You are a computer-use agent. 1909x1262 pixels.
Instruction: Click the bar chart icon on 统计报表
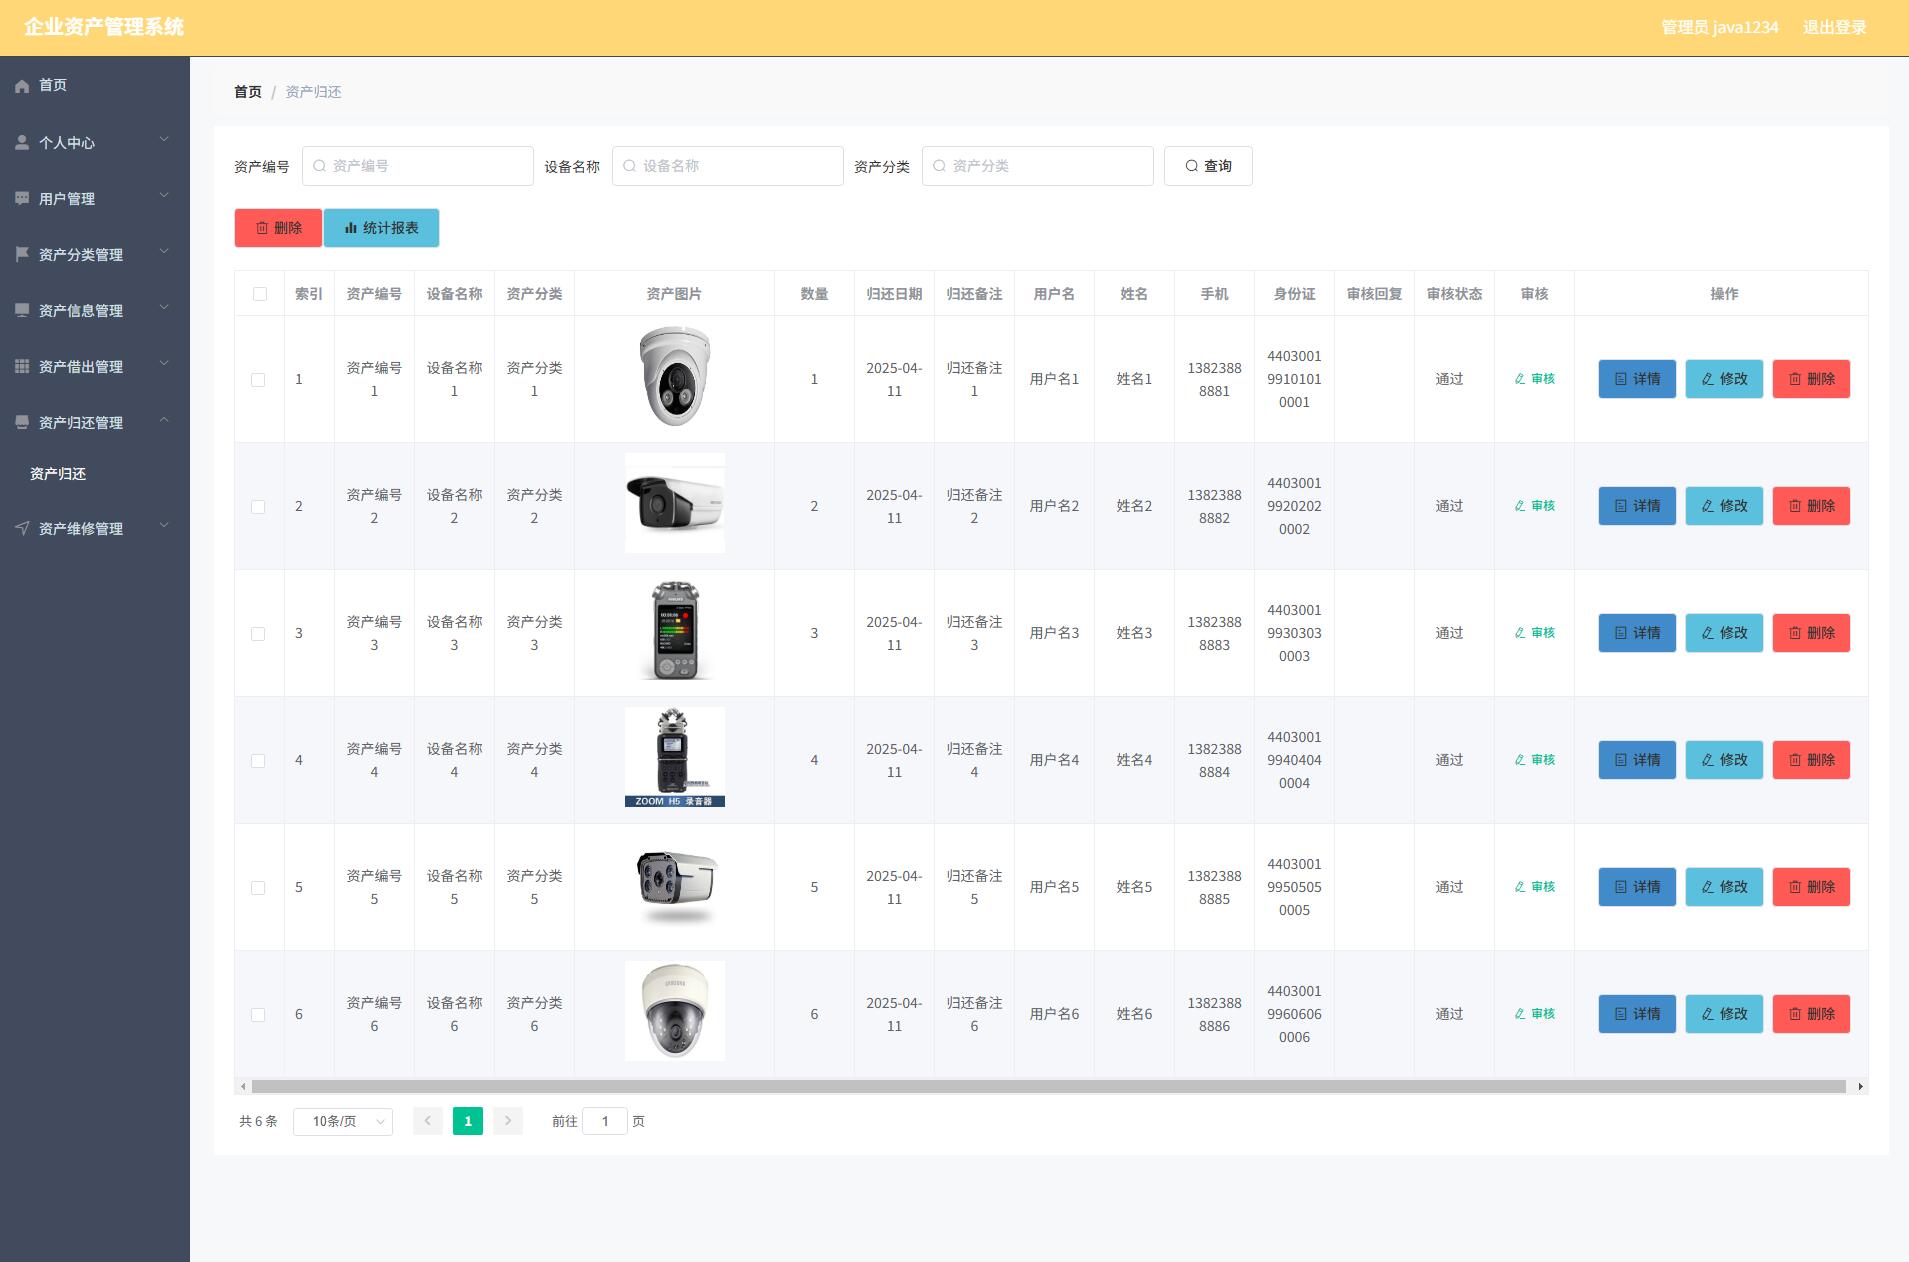coord(351,228)
